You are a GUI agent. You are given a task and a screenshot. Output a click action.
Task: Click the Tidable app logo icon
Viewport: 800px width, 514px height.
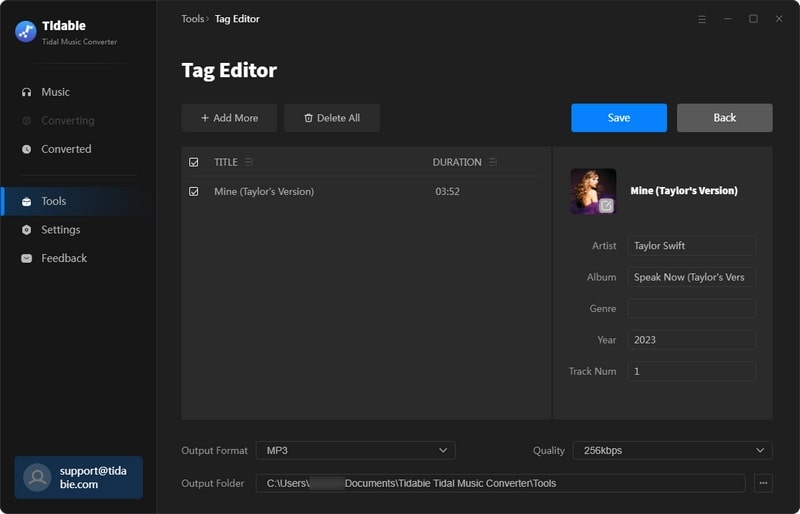[26, 31]
